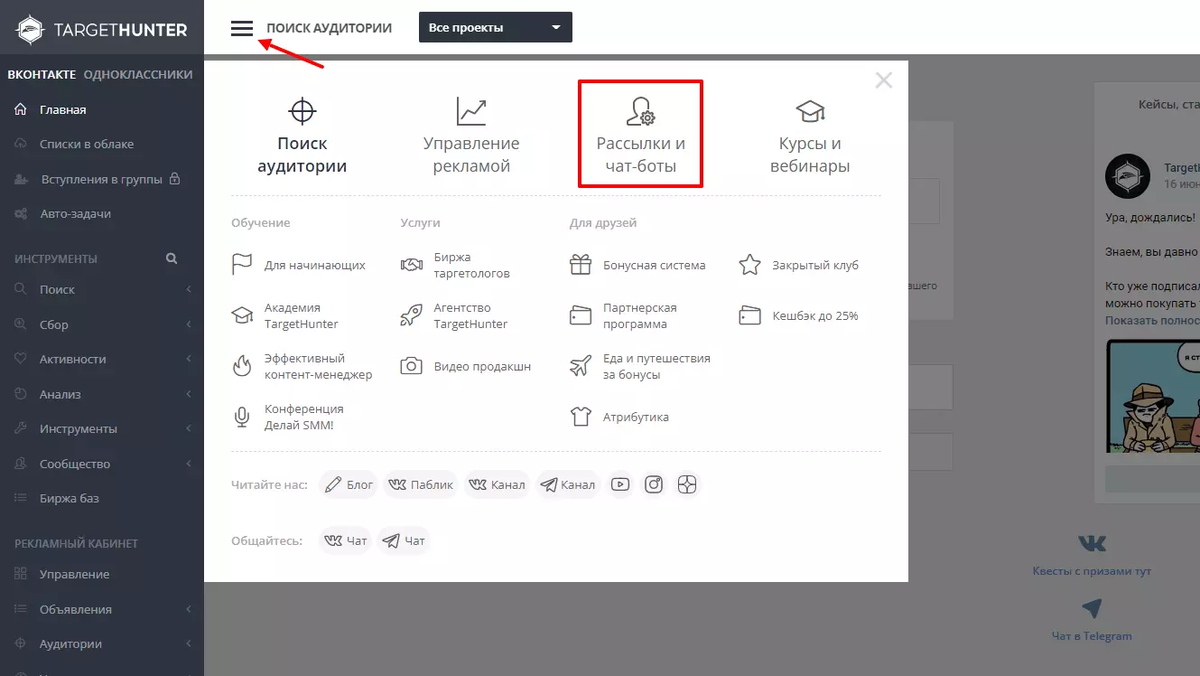Click the VK logo above Квесты
Screen dimensions: 1200x676
(x=1092, y=543)
